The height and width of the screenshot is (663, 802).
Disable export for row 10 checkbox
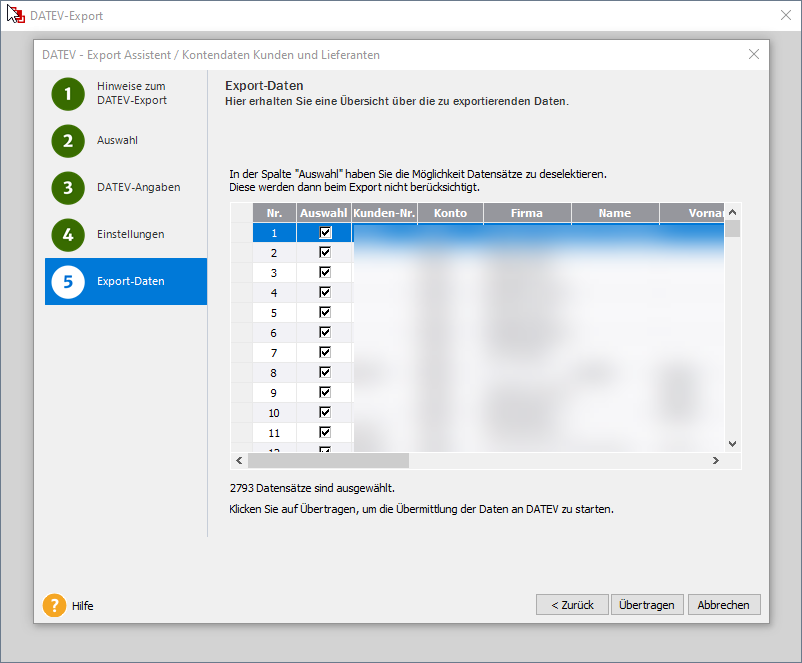325,412
